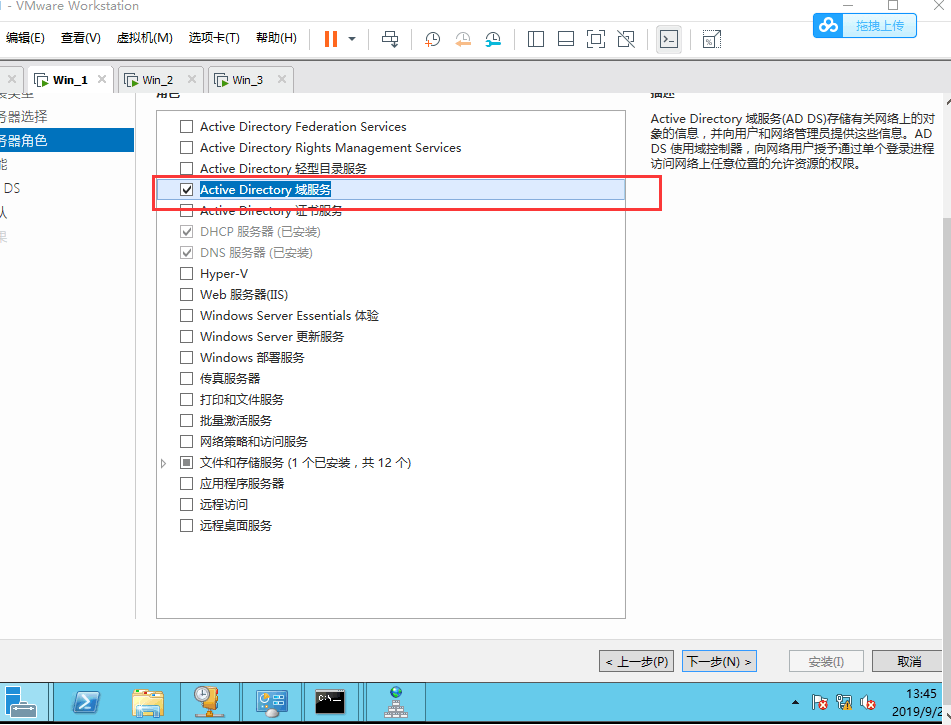The width and height of the screenshot is (951, 725).
Task: Toggle 文件和存储服务 checkbox
Action: tap(187, 462)
